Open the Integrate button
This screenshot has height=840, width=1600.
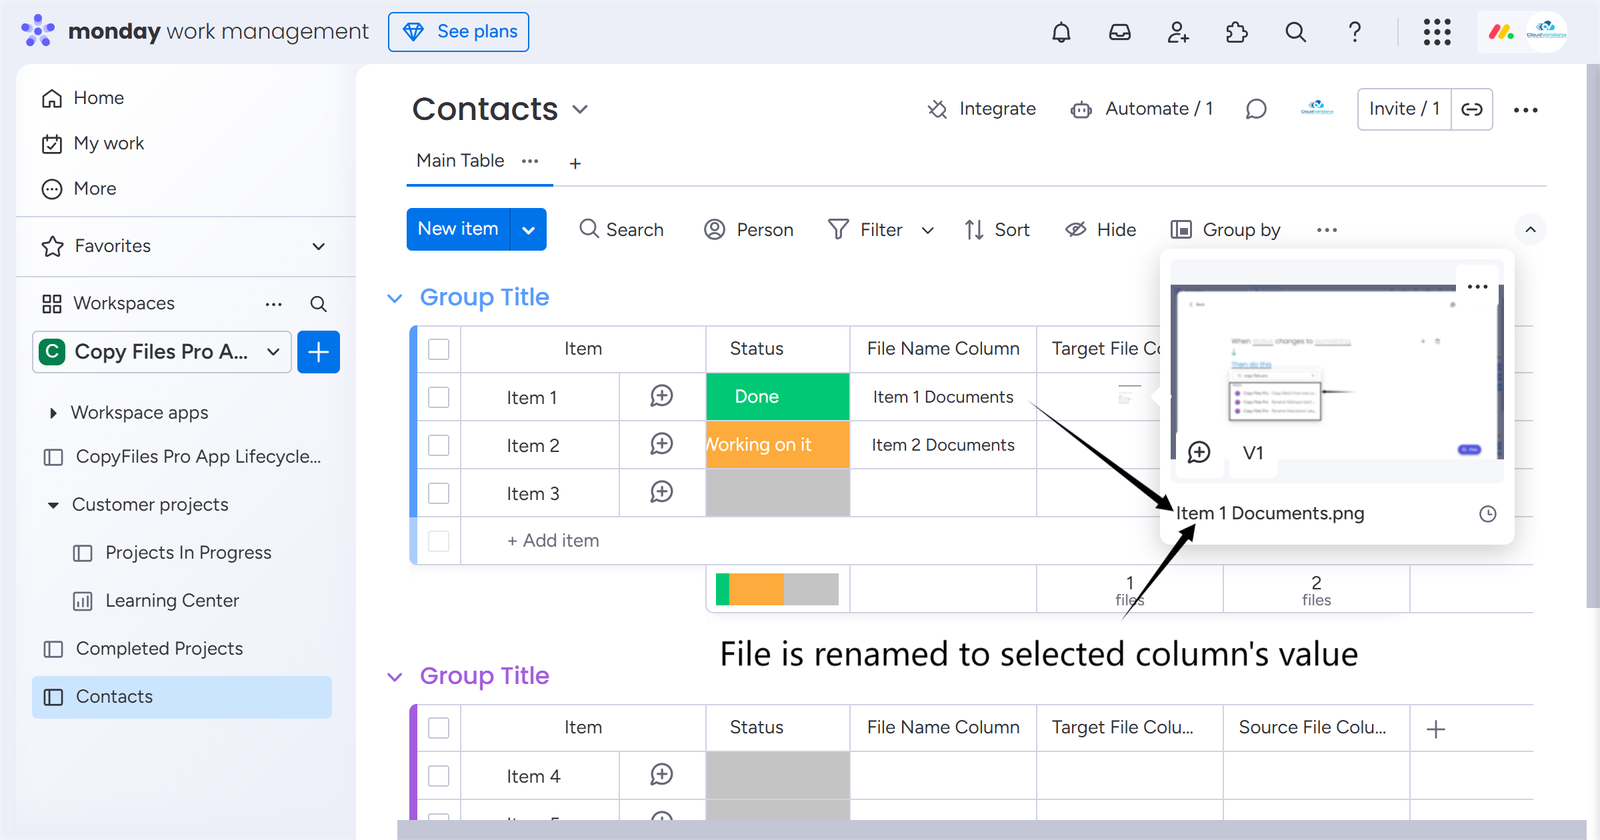tap(982, 109)
